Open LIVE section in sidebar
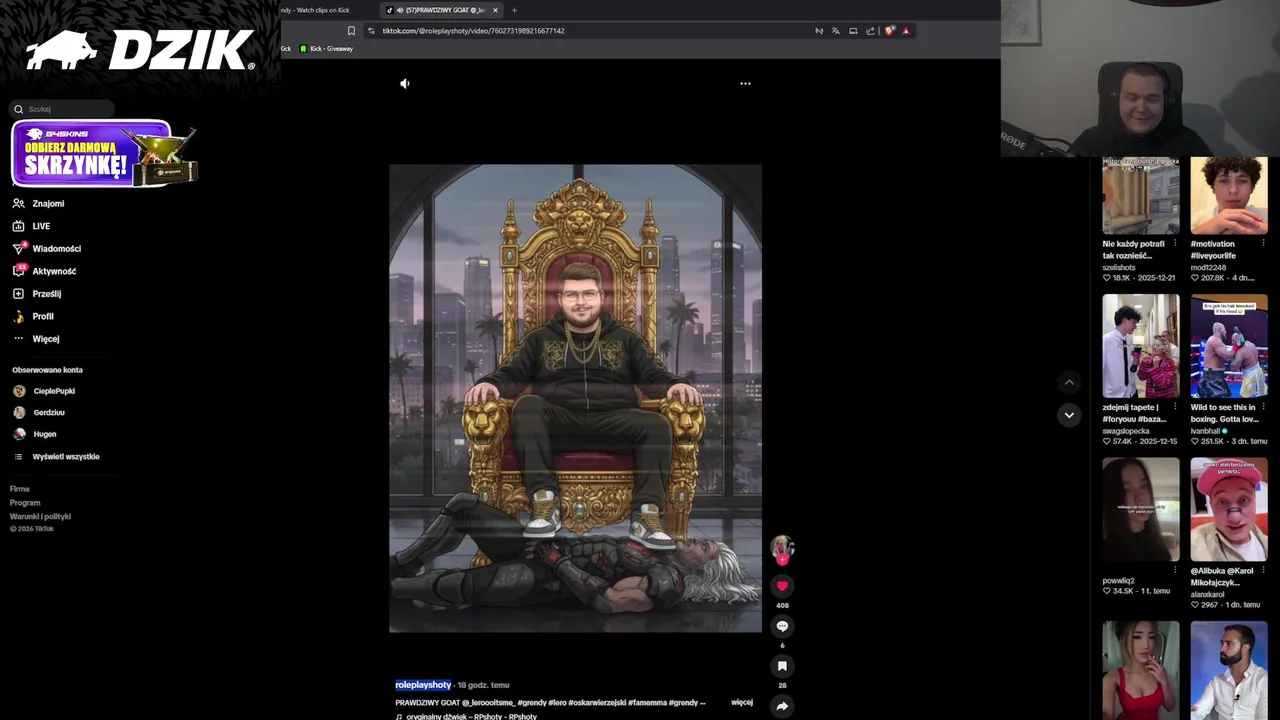The height and width of the screenshot is (720, 1280). [31, 226]
